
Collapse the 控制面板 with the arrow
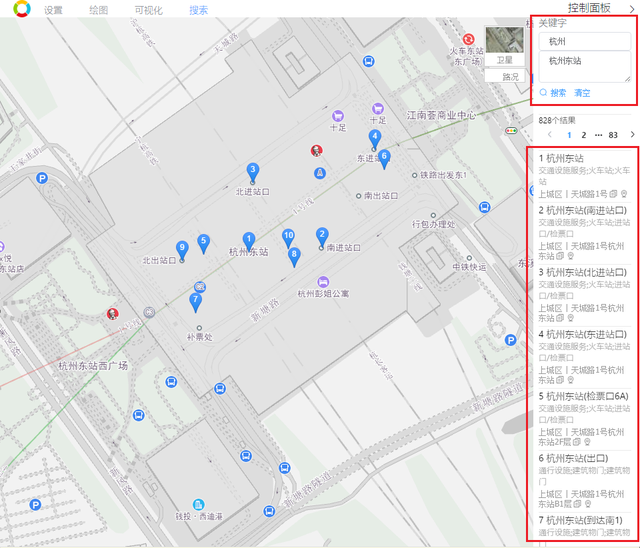click(632, 9)
